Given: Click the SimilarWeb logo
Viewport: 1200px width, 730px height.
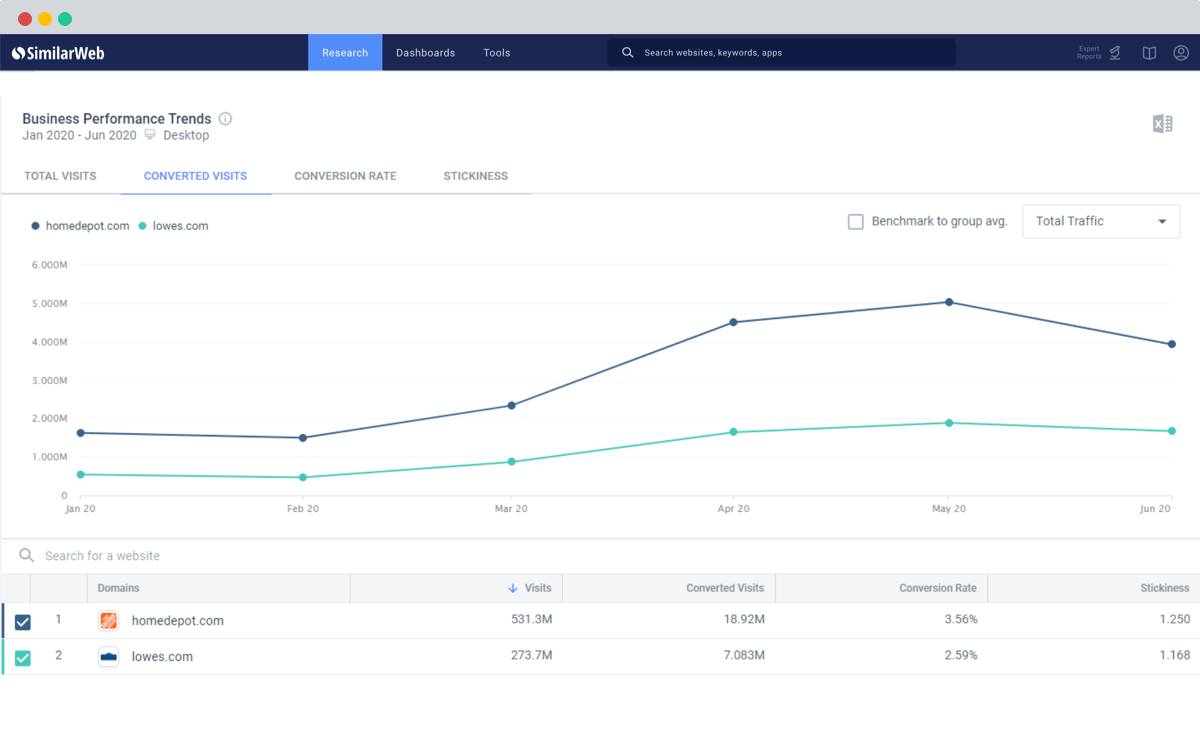Looking at the screenshot, I should 58,53.
